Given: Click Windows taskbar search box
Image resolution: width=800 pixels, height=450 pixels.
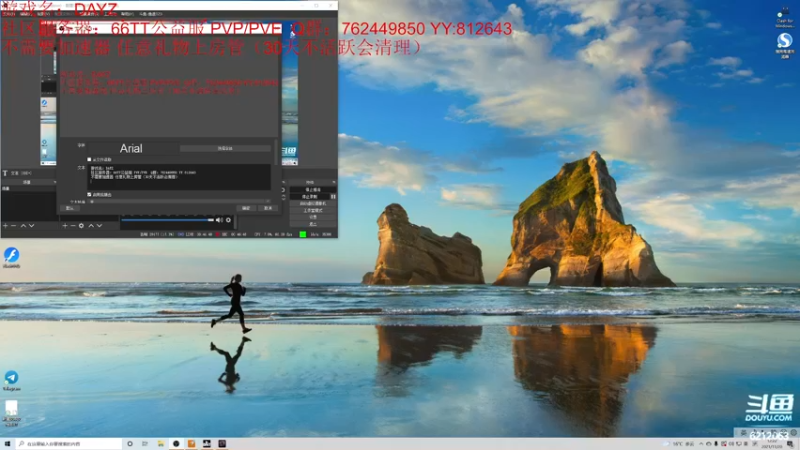Looking at the screenshot, I should 69,444.
